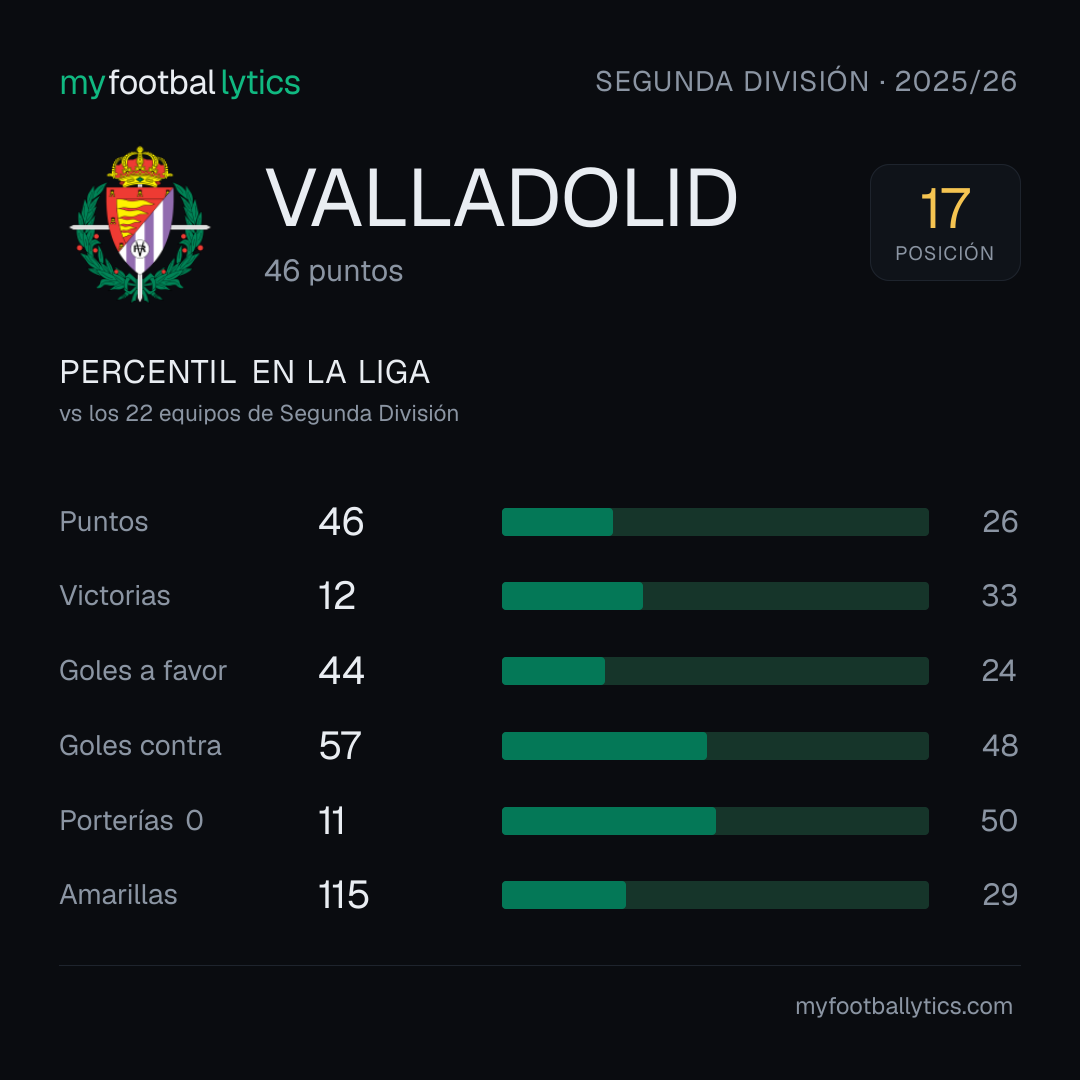Click the Goles a favor bar

715,671
